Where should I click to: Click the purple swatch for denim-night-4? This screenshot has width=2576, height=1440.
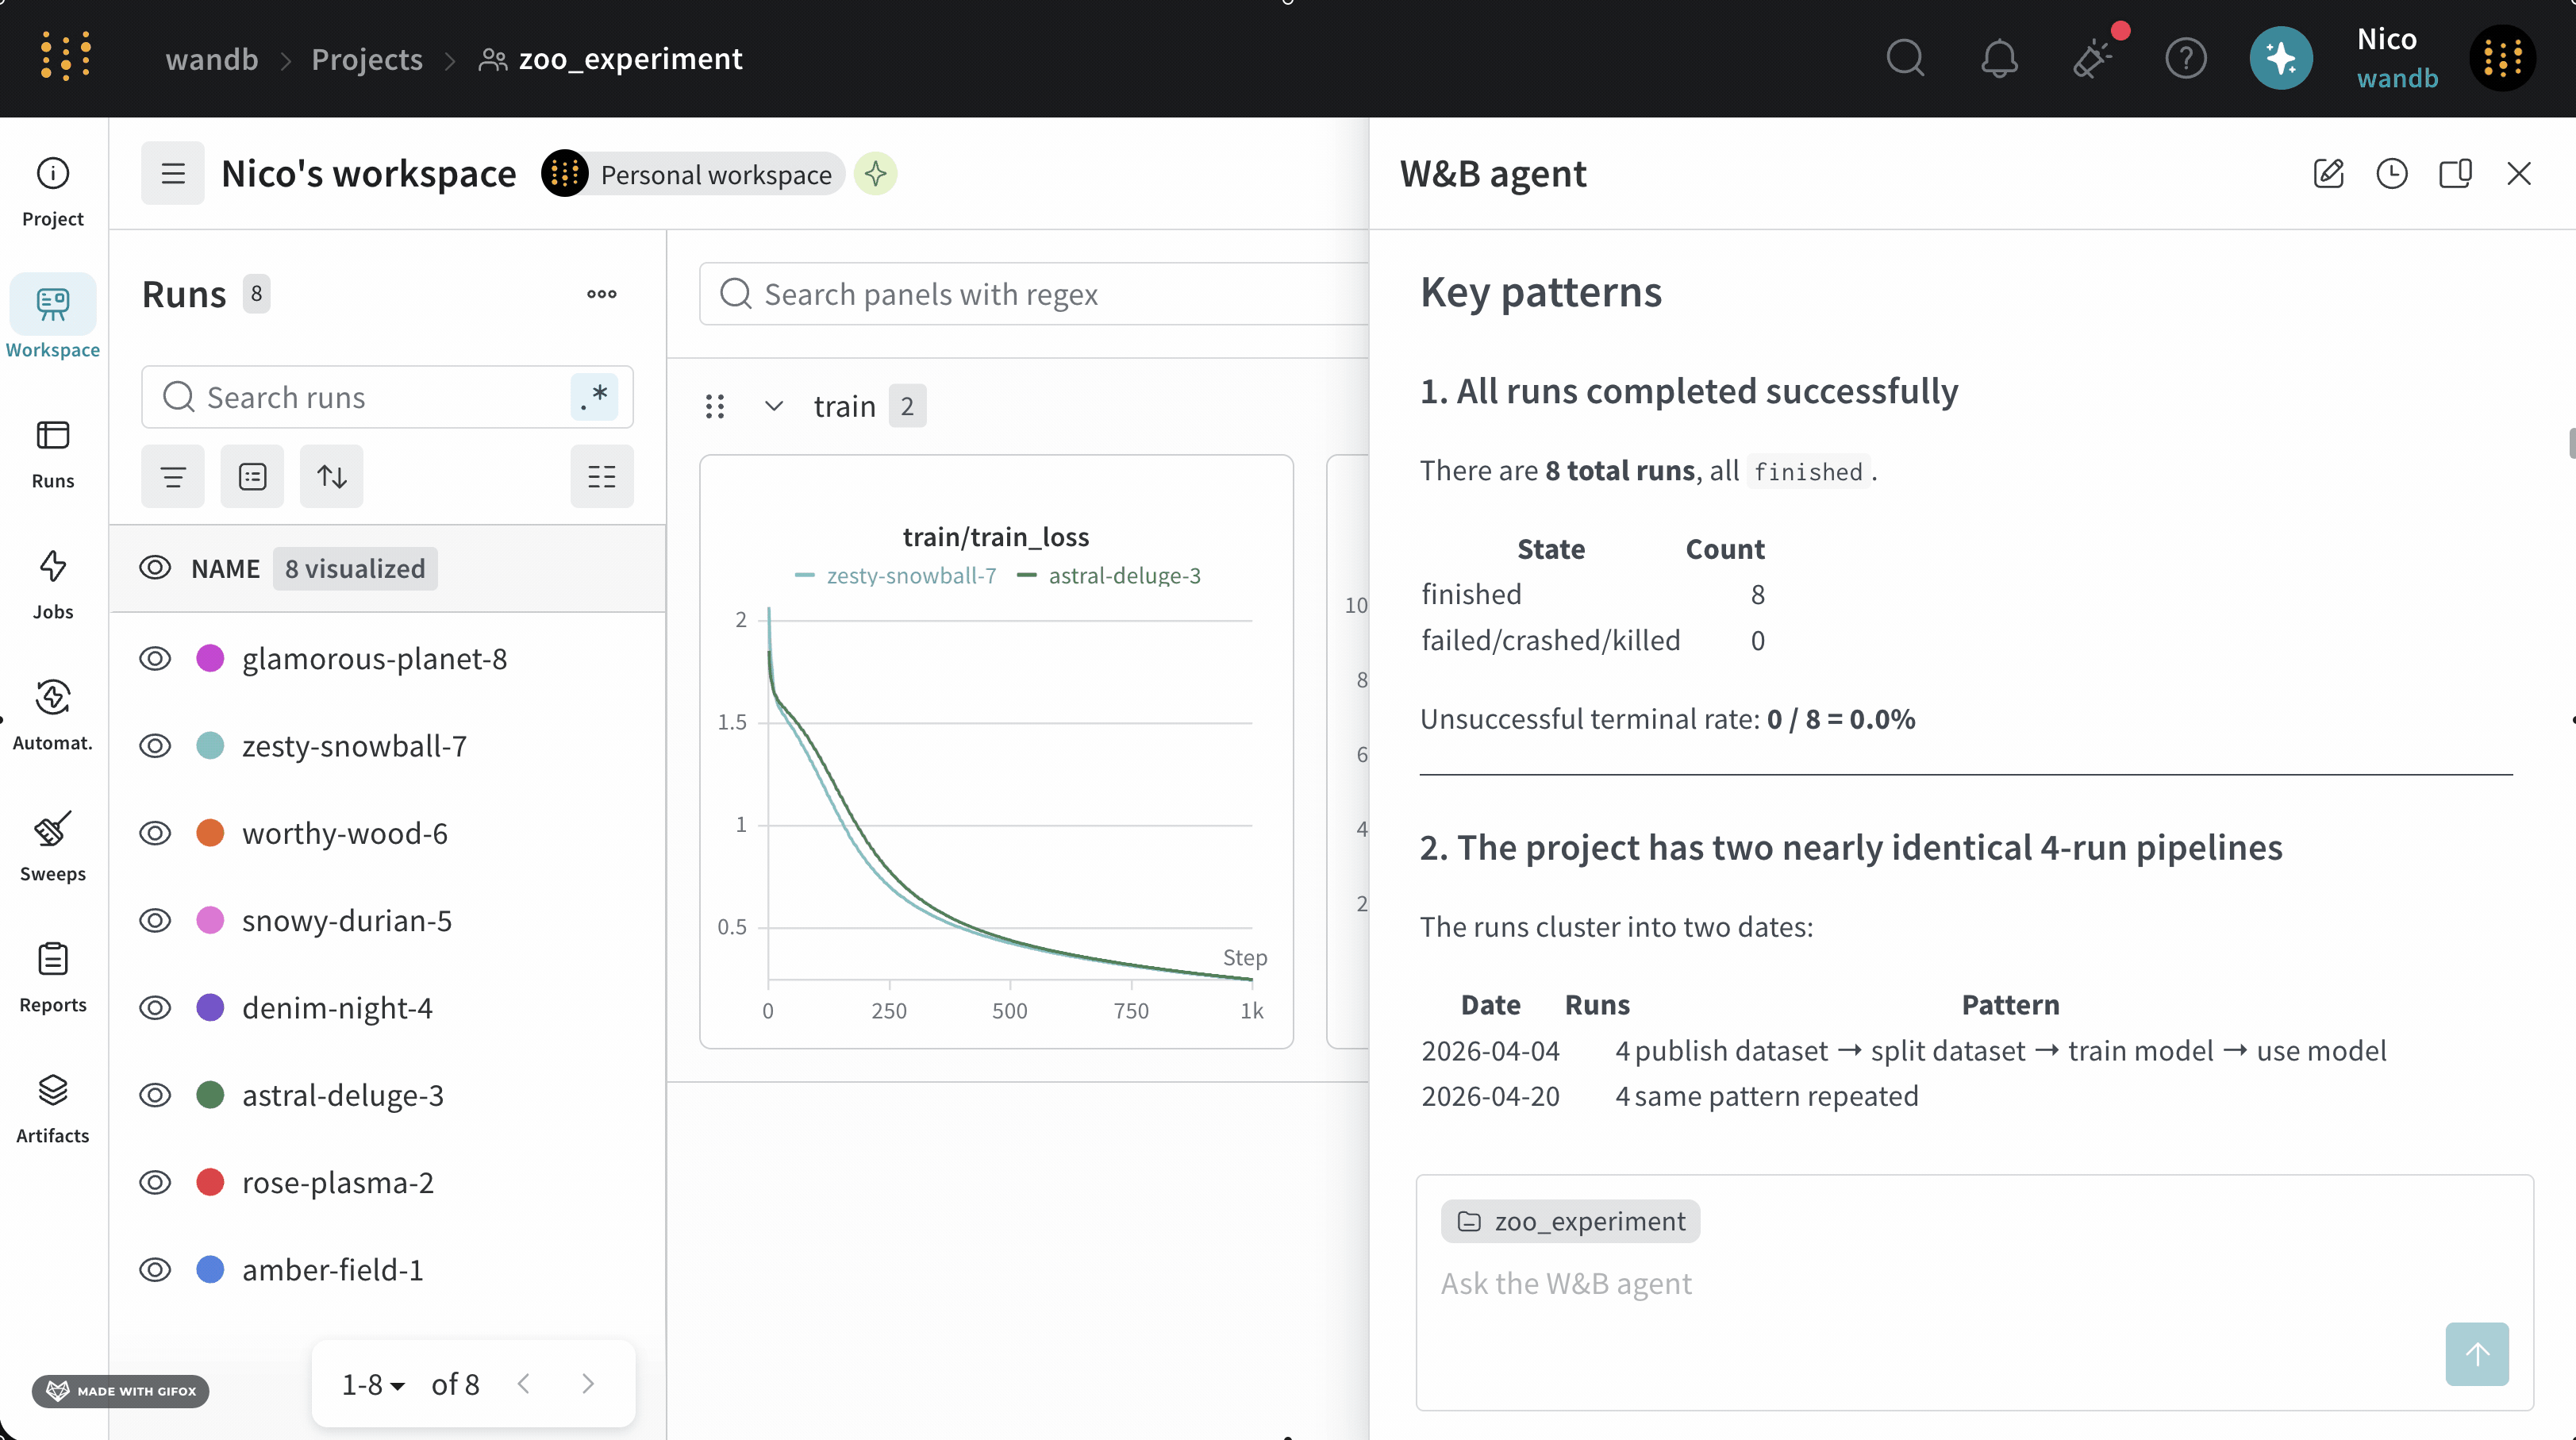point(210,1007)
